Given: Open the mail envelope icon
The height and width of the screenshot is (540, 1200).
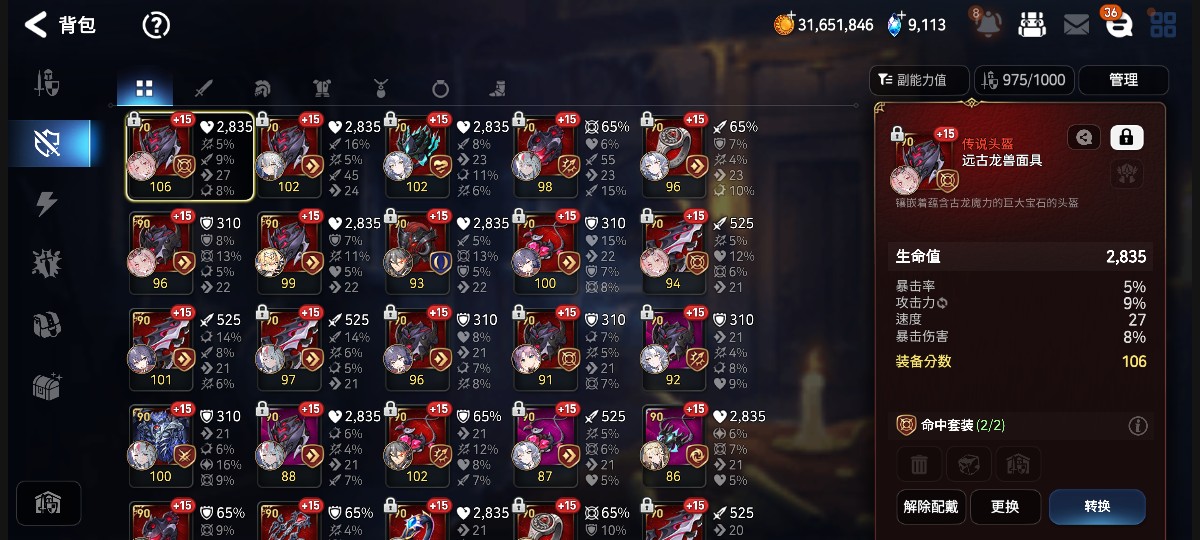Looking at the screenshot, I should tap(1076, 25).
